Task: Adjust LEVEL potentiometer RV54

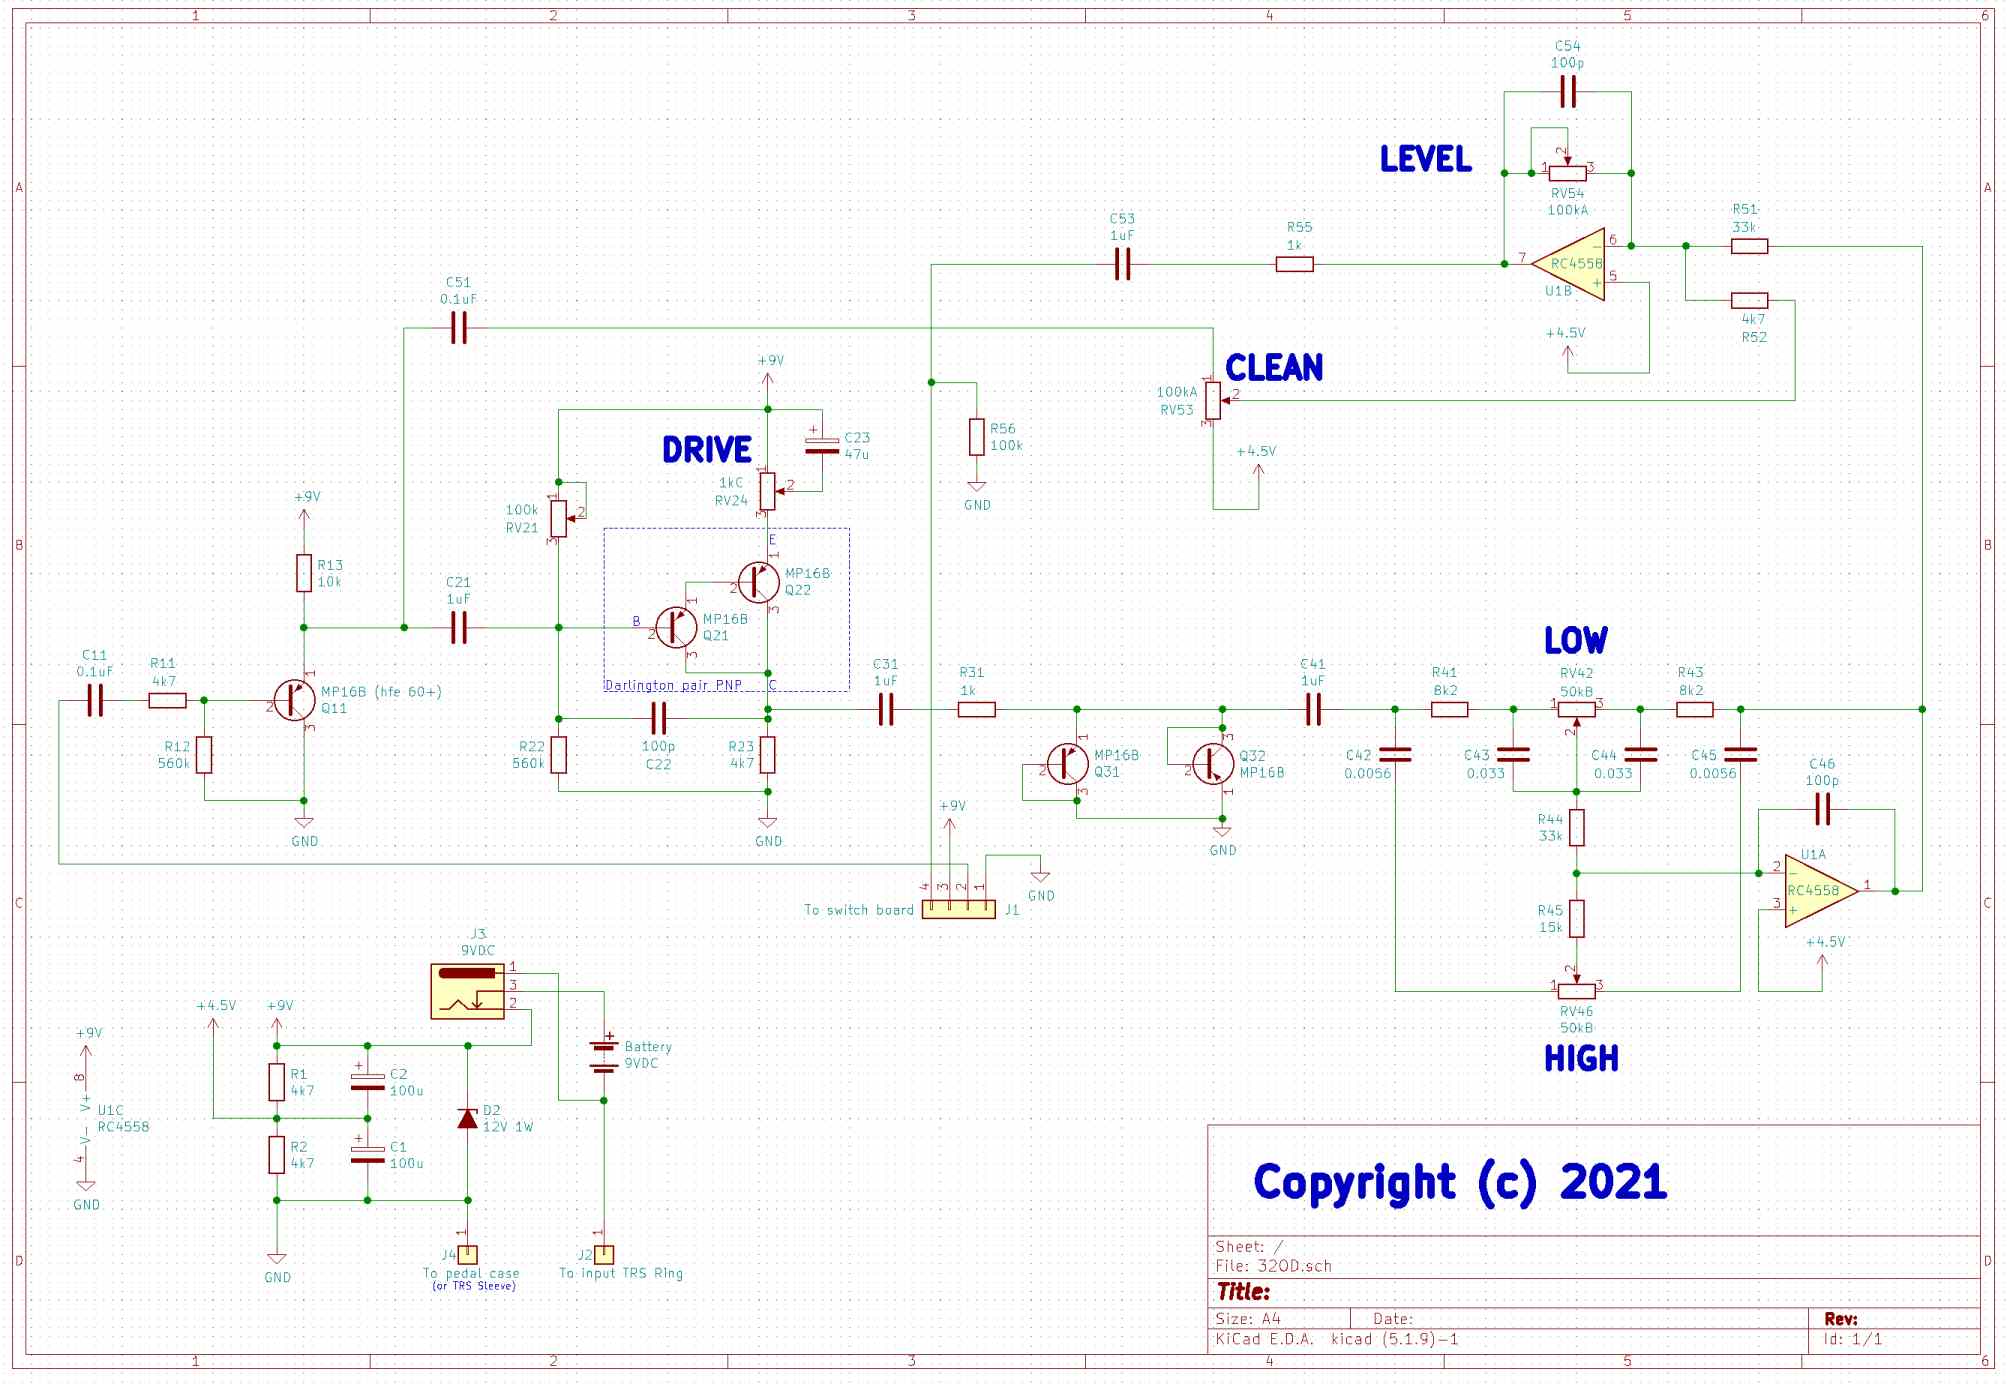Action: pyautogui.click(x=1567, y=173)
